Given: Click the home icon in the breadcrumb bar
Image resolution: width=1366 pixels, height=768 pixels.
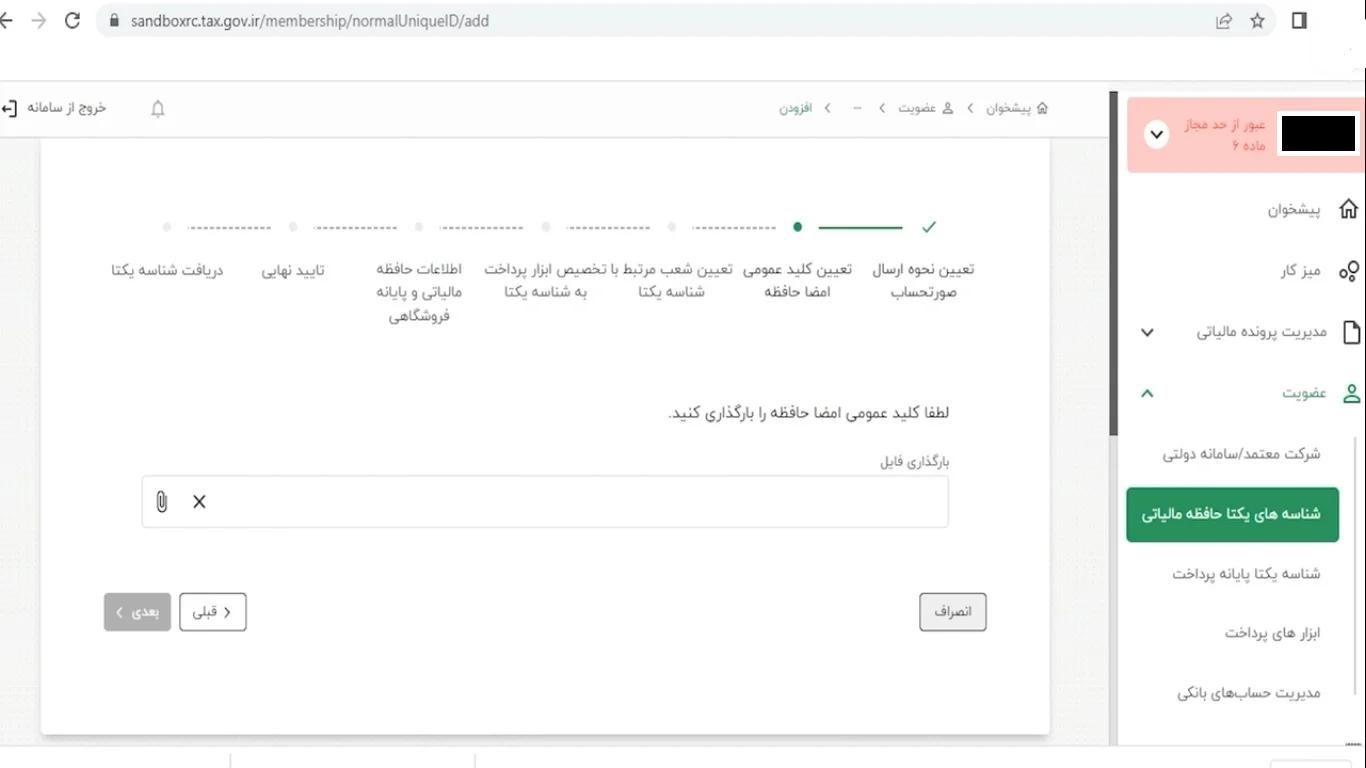Looking at the screenshot, I should pos(1042,107).
